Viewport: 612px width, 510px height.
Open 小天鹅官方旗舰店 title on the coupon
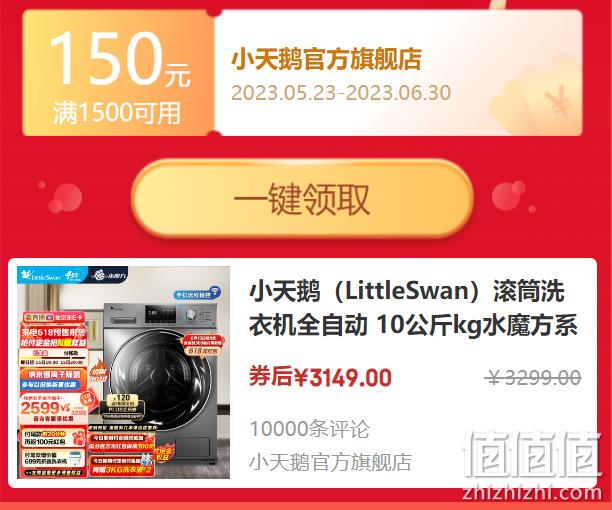point(326,59)
